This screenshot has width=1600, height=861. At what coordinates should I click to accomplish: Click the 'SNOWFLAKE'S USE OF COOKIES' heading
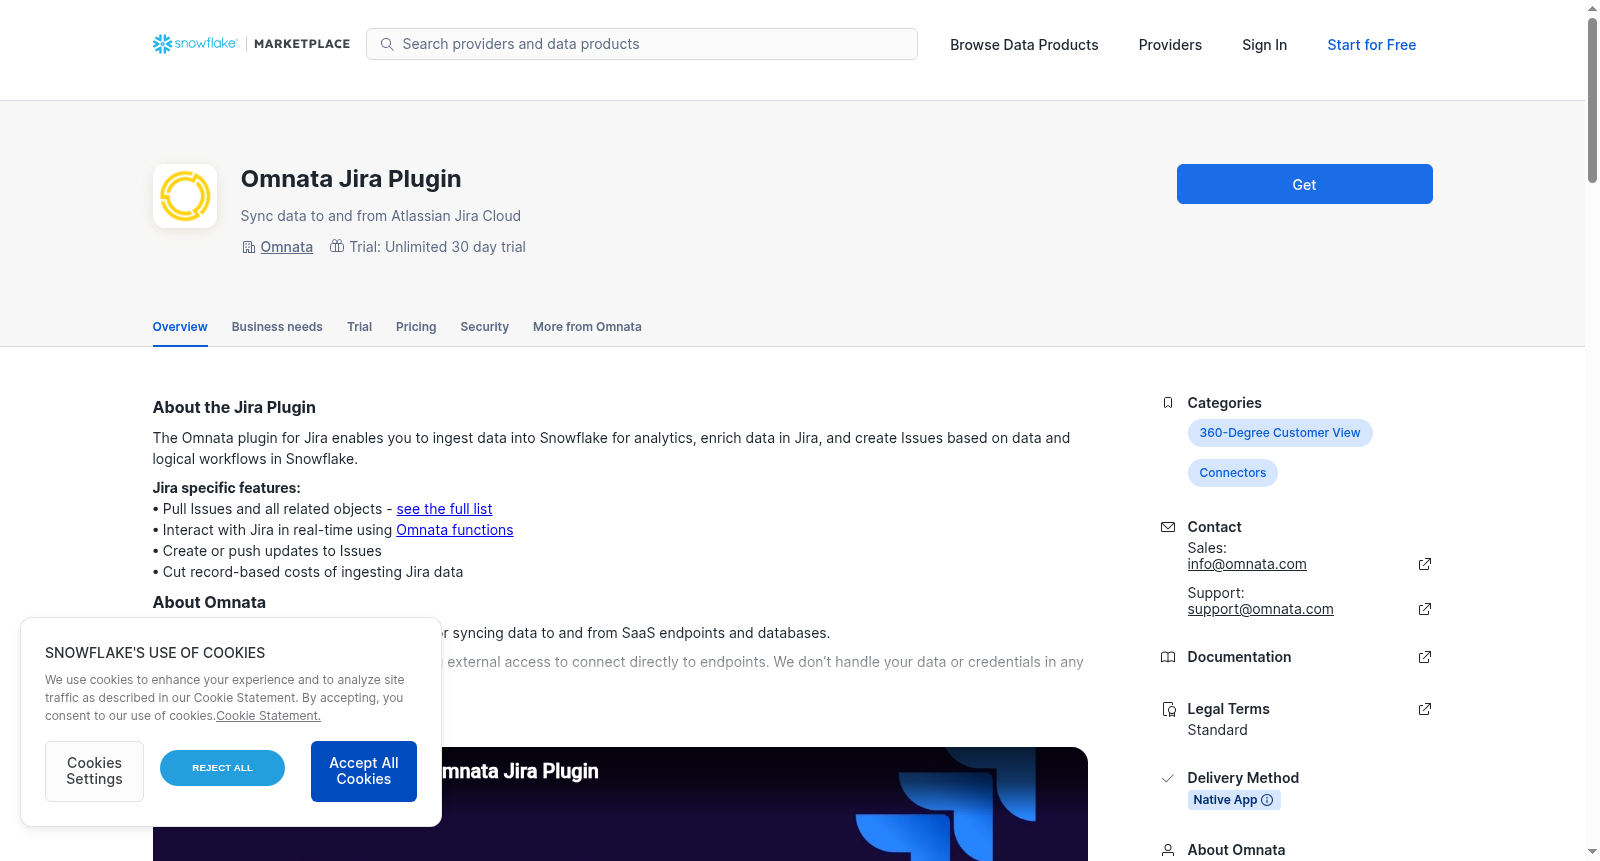click(x=155, y=653)
